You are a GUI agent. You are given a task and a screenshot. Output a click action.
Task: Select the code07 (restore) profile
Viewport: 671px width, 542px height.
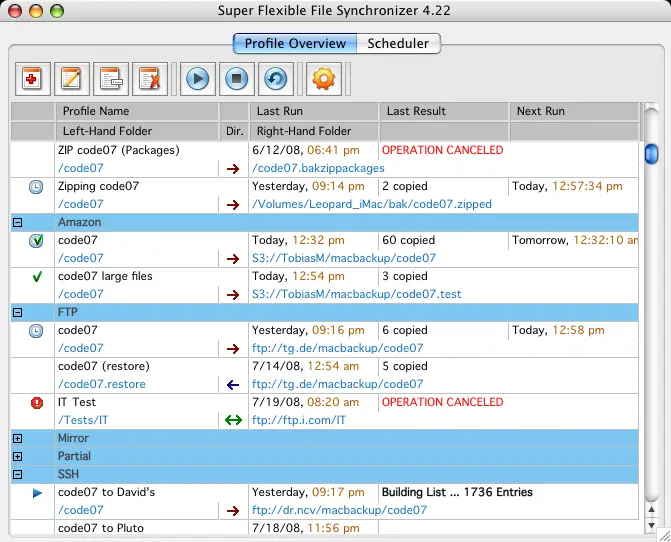104,366
